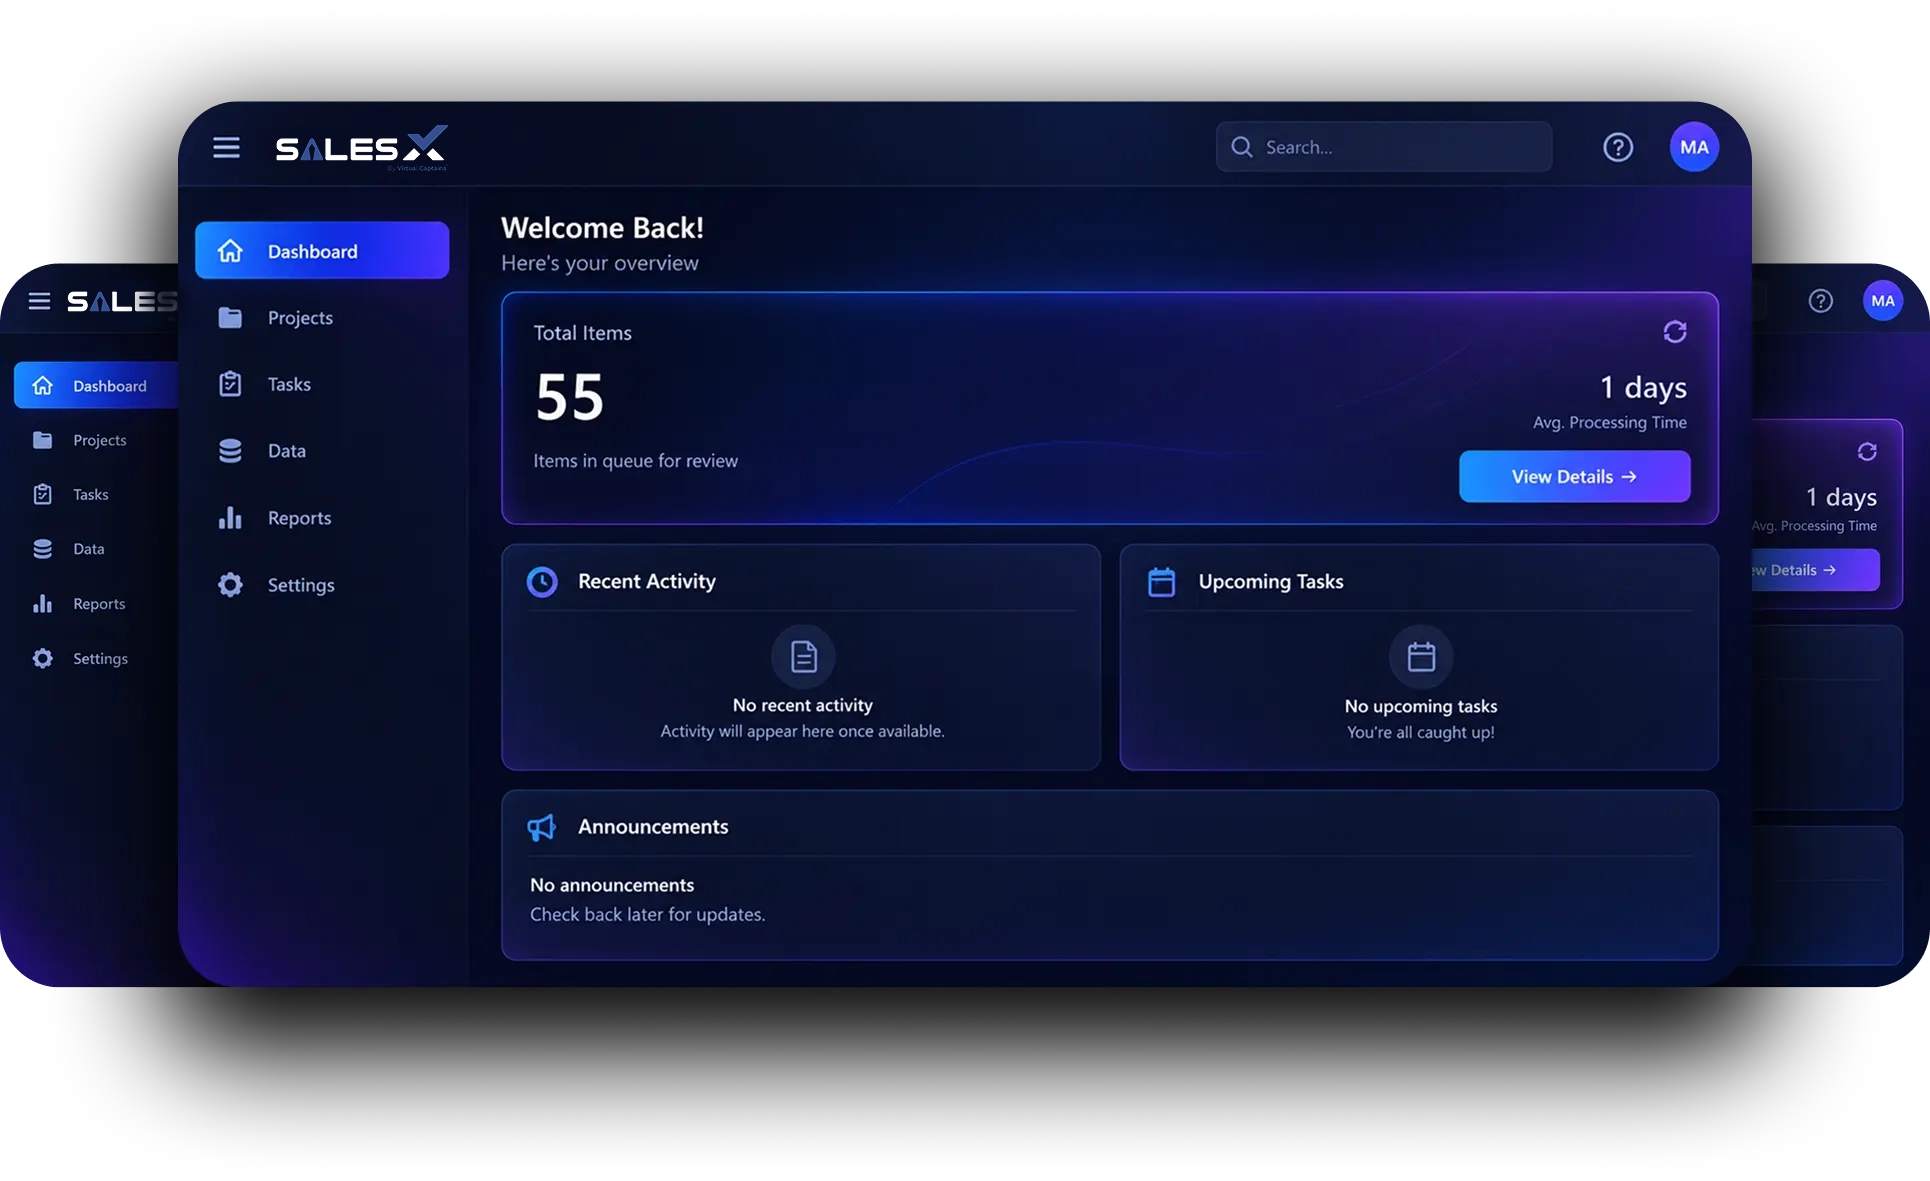Open Settings in the front window sidebar
Image resolution: width=1930 pixels, height=1181 pixels.
[322, 585]
